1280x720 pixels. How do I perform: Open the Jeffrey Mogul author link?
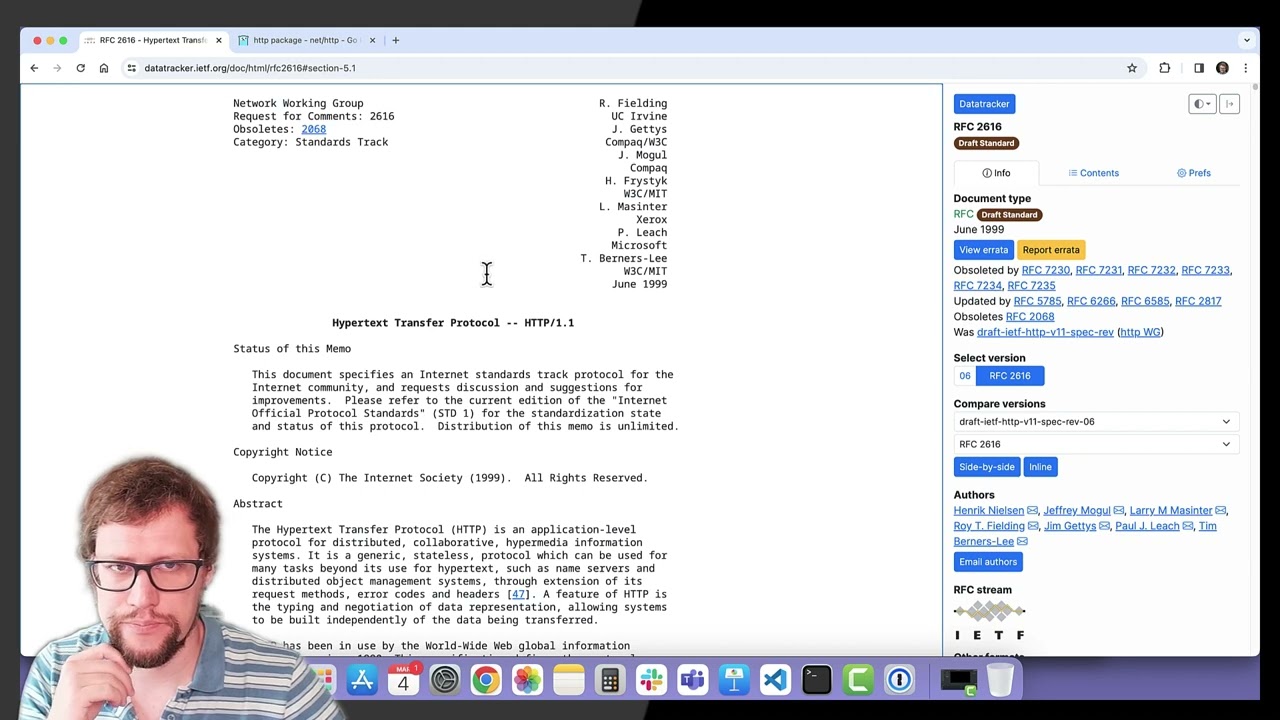pos(1077,511)
